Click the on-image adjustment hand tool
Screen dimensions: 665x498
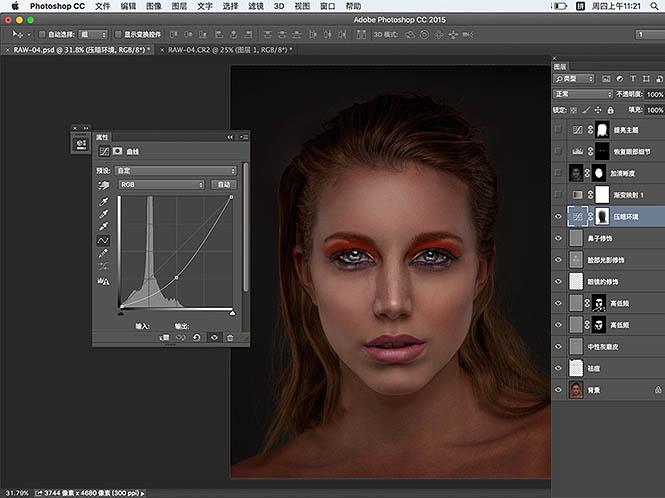tap(103, 185)
